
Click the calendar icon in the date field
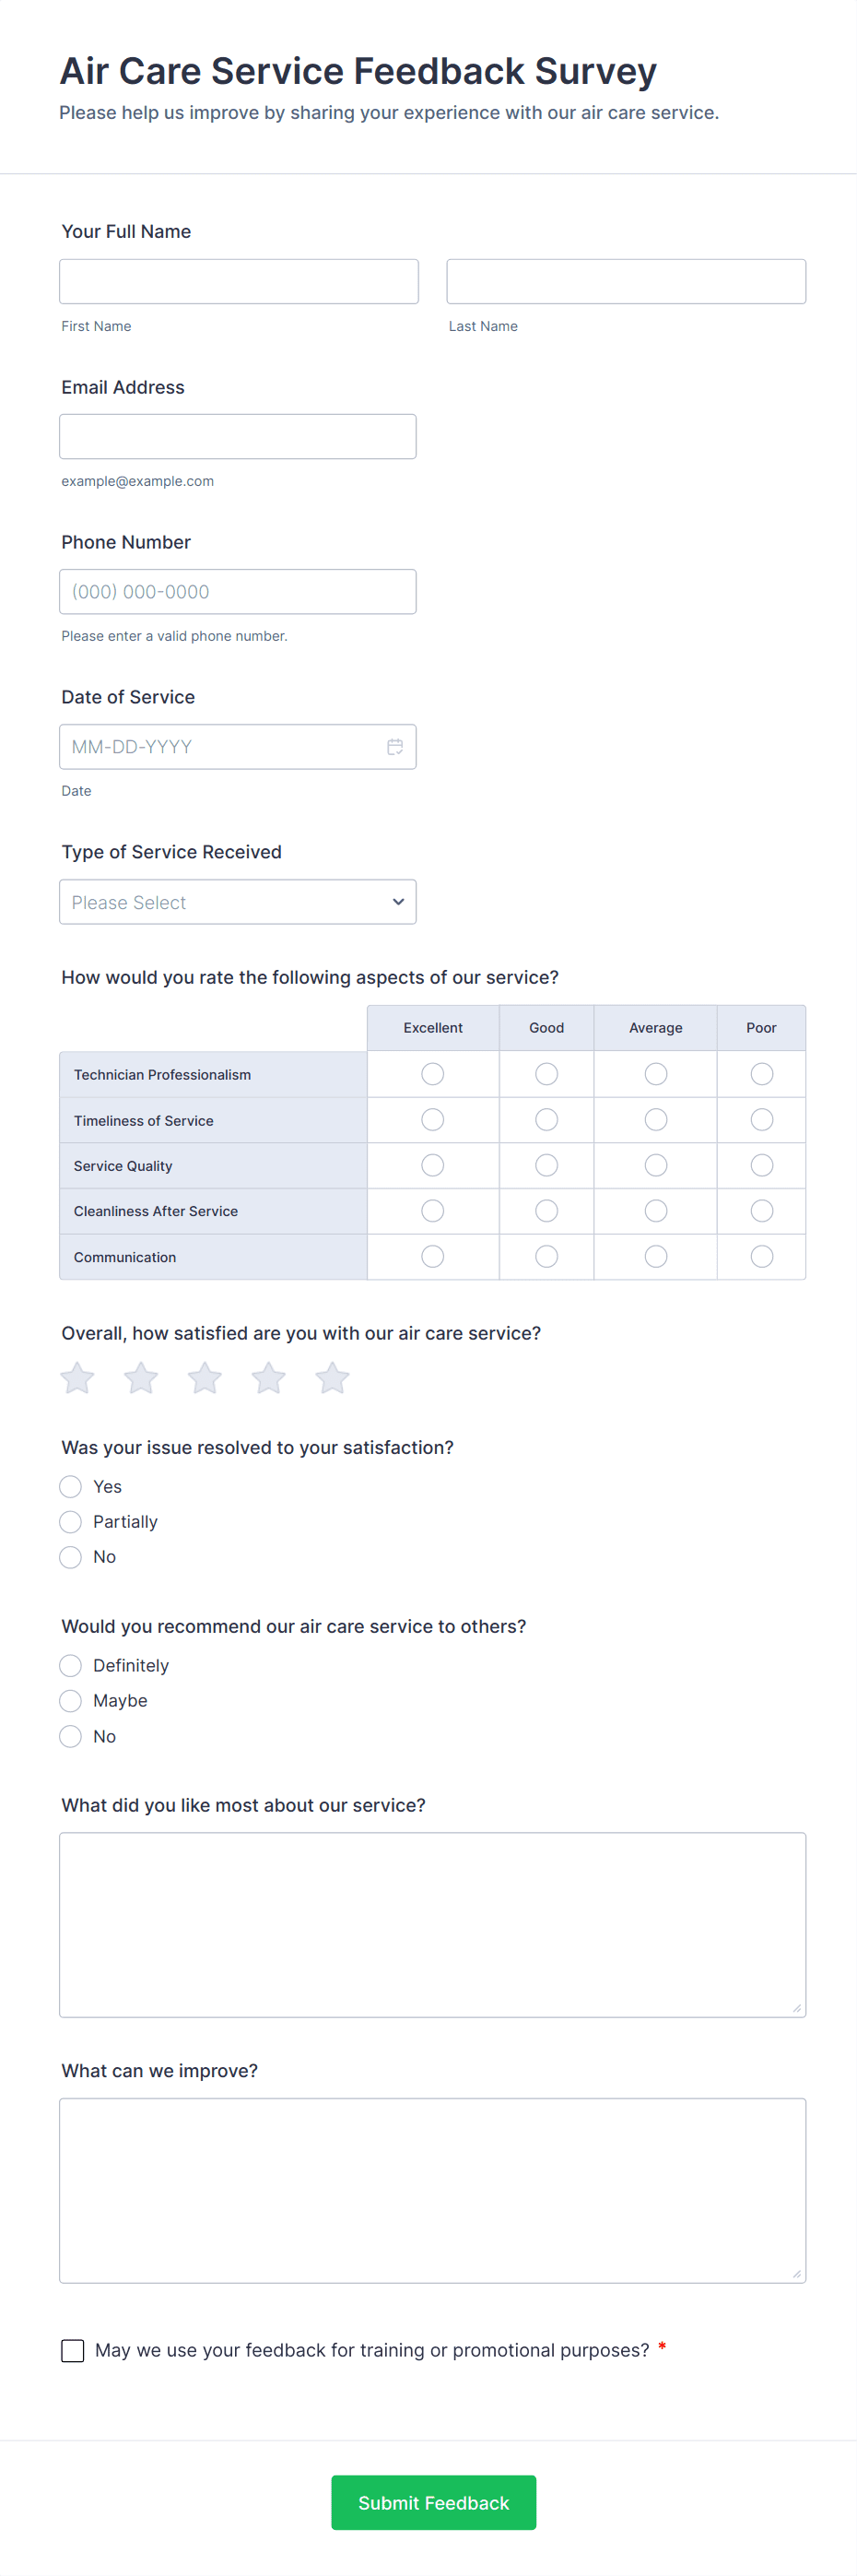[x=395, y=747]
